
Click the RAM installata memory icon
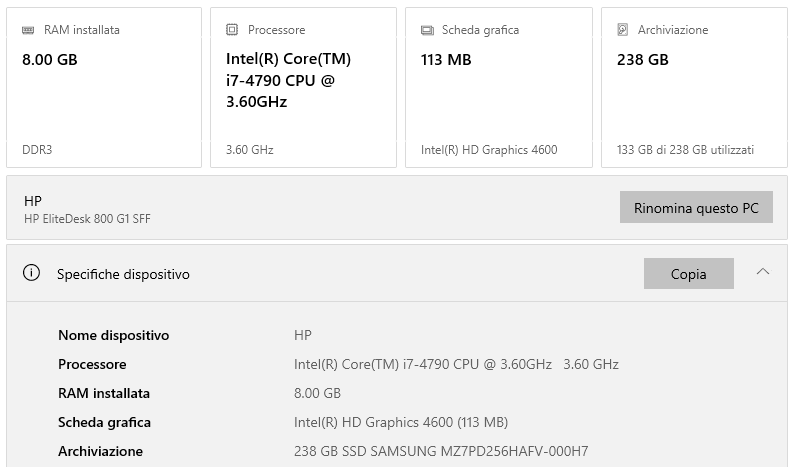tap(28, 30)
